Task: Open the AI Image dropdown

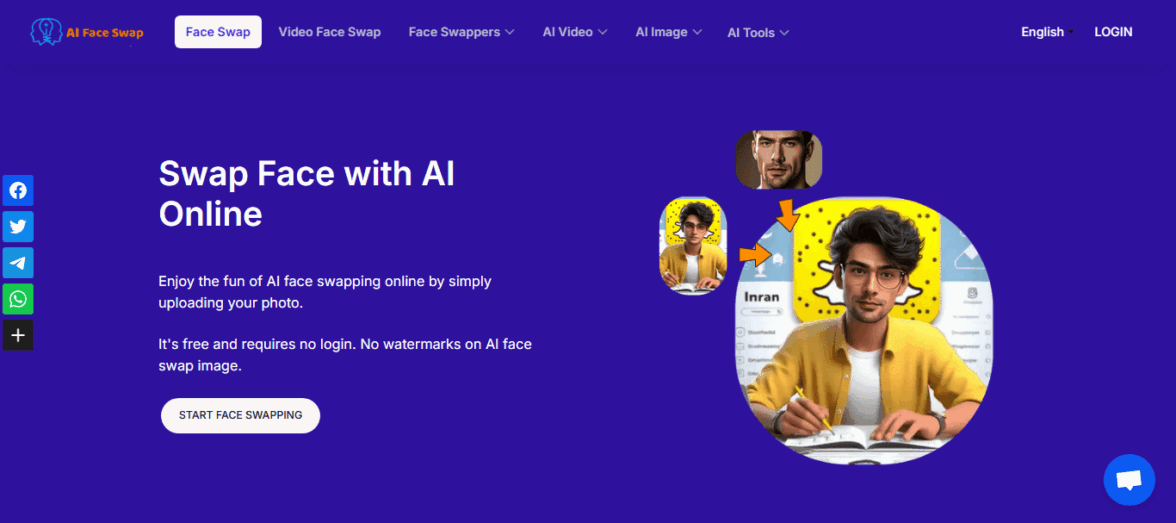Action: click(668, 32)
